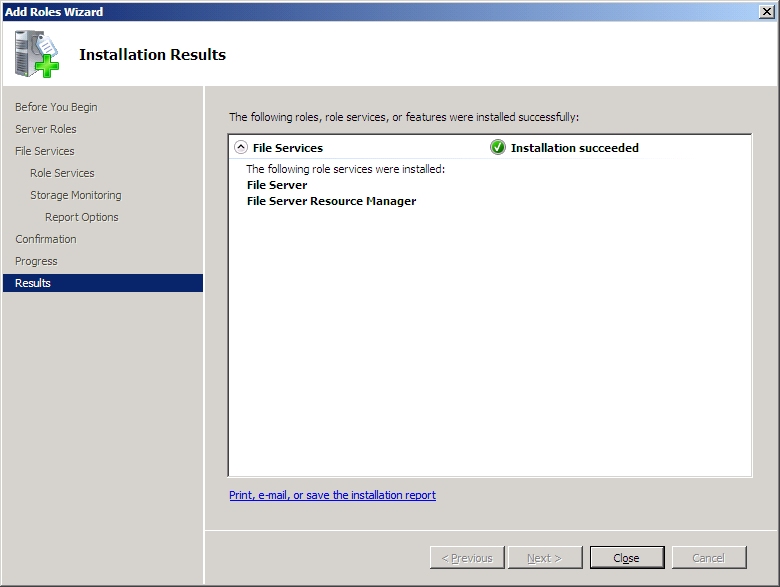780x587 pixels.
Task: Click the File Server Resource Manager entry
Action: click(331, 201)
